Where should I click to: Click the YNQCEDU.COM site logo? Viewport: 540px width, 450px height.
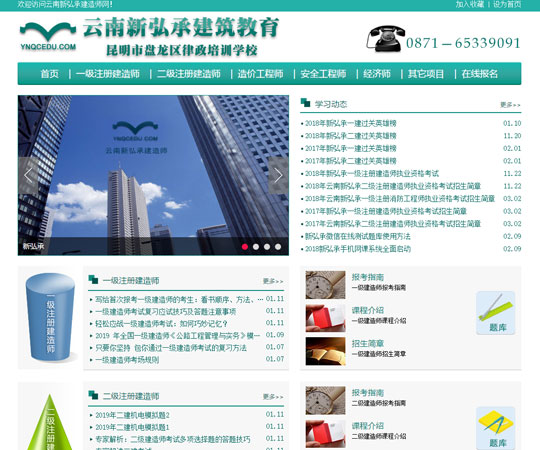pyautogui.click(x=48, y=36)
